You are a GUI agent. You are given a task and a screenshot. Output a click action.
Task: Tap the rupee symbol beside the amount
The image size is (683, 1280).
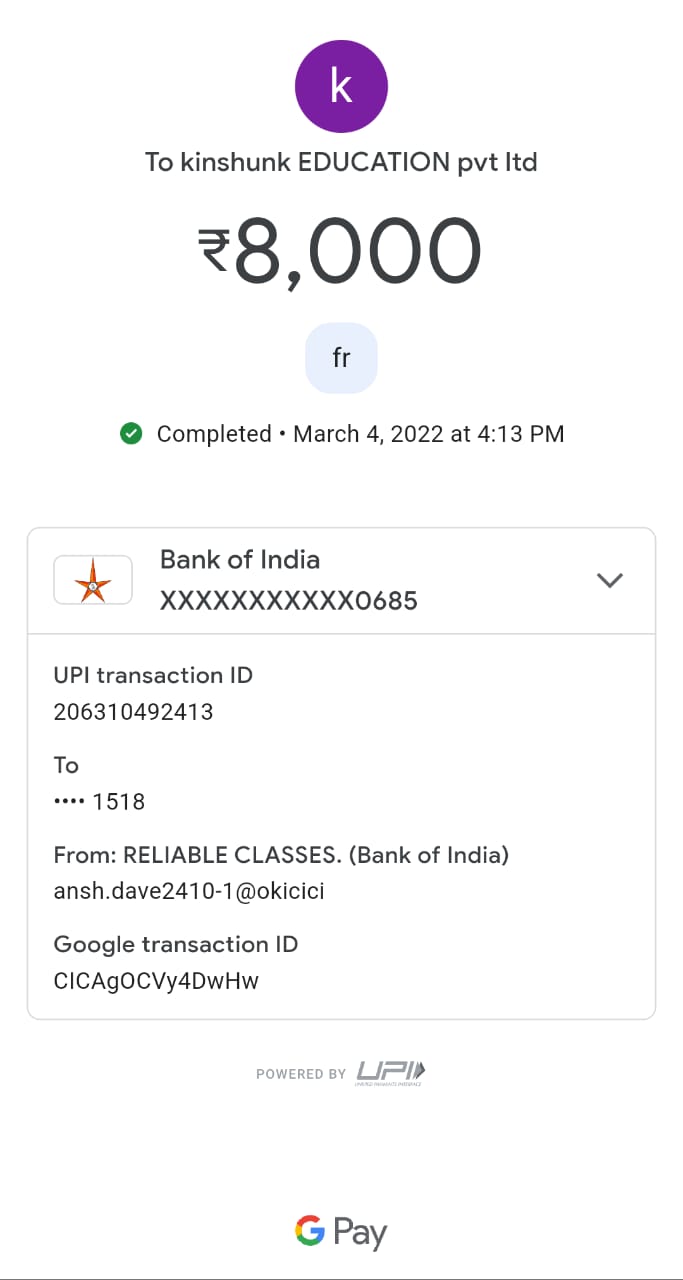click(x=214, y=250)
